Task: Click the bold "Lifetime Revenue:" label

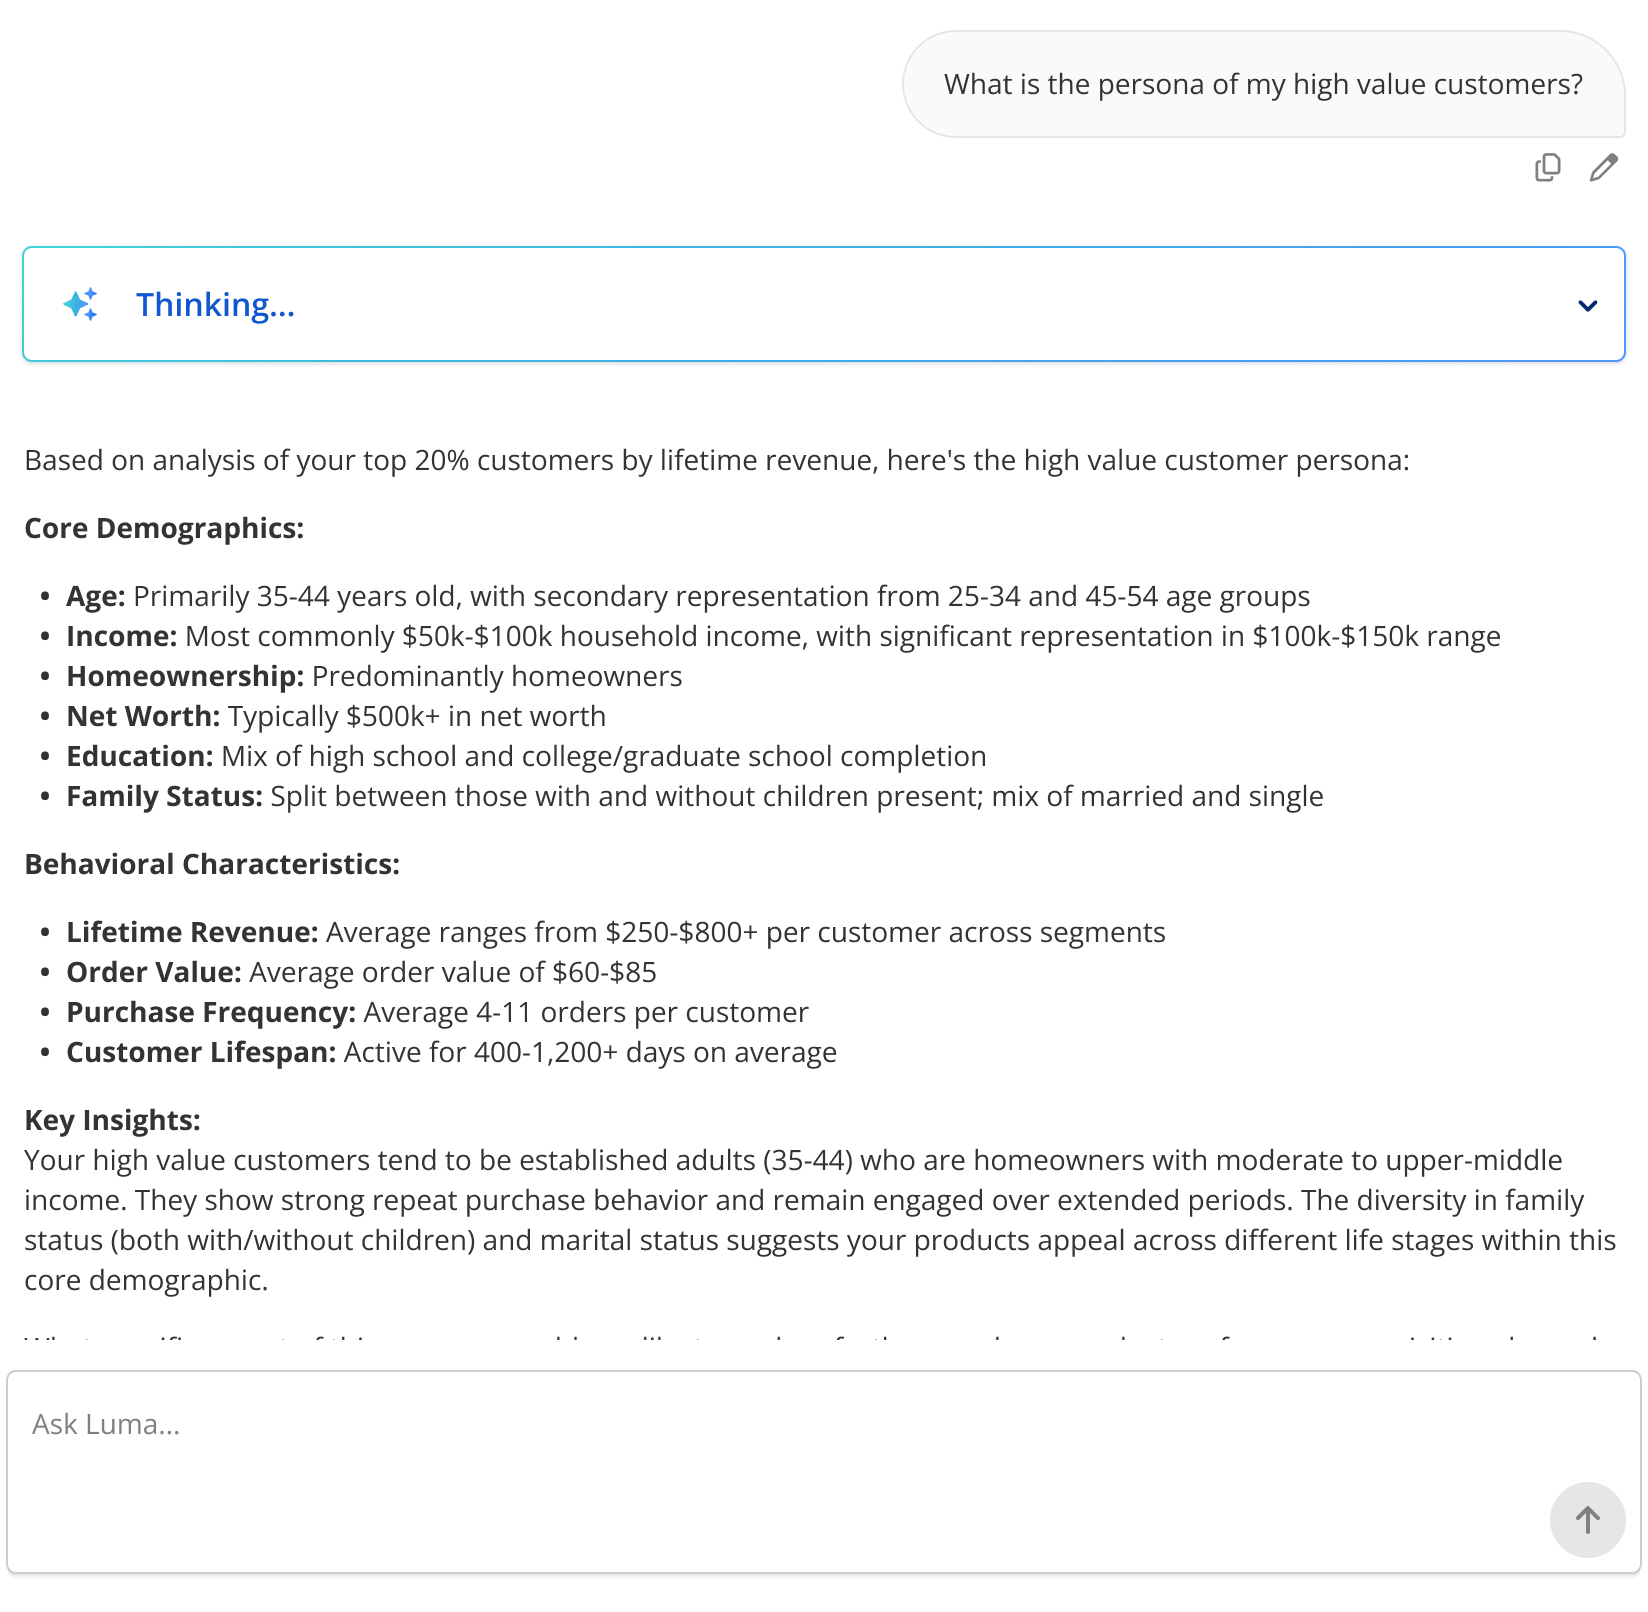Action: 192,932
